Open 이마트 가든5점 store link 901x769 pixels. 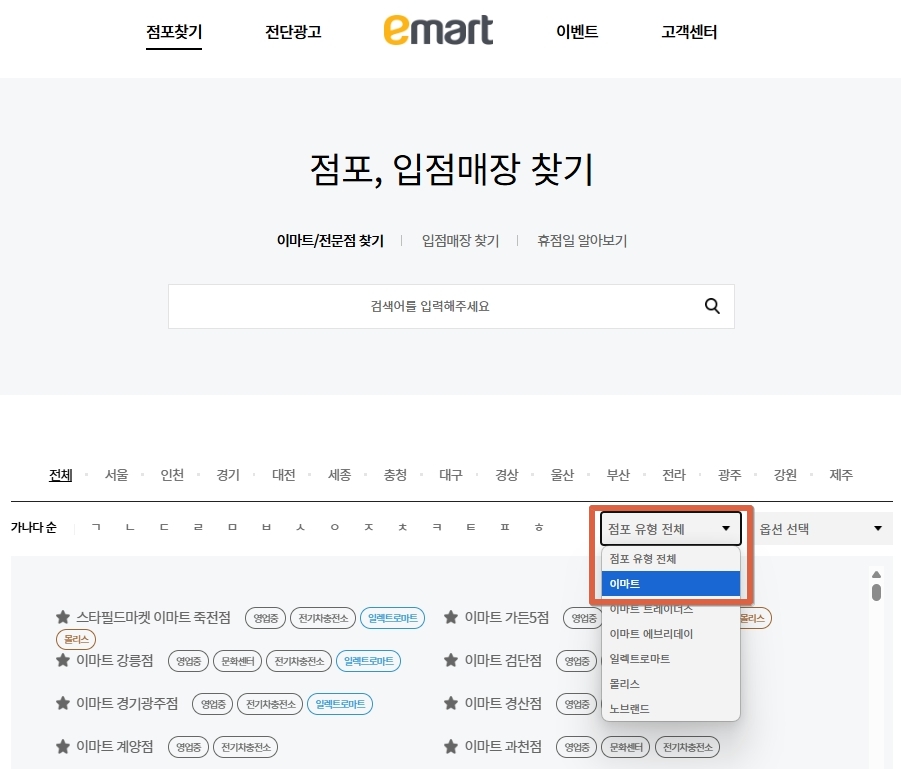507,617
